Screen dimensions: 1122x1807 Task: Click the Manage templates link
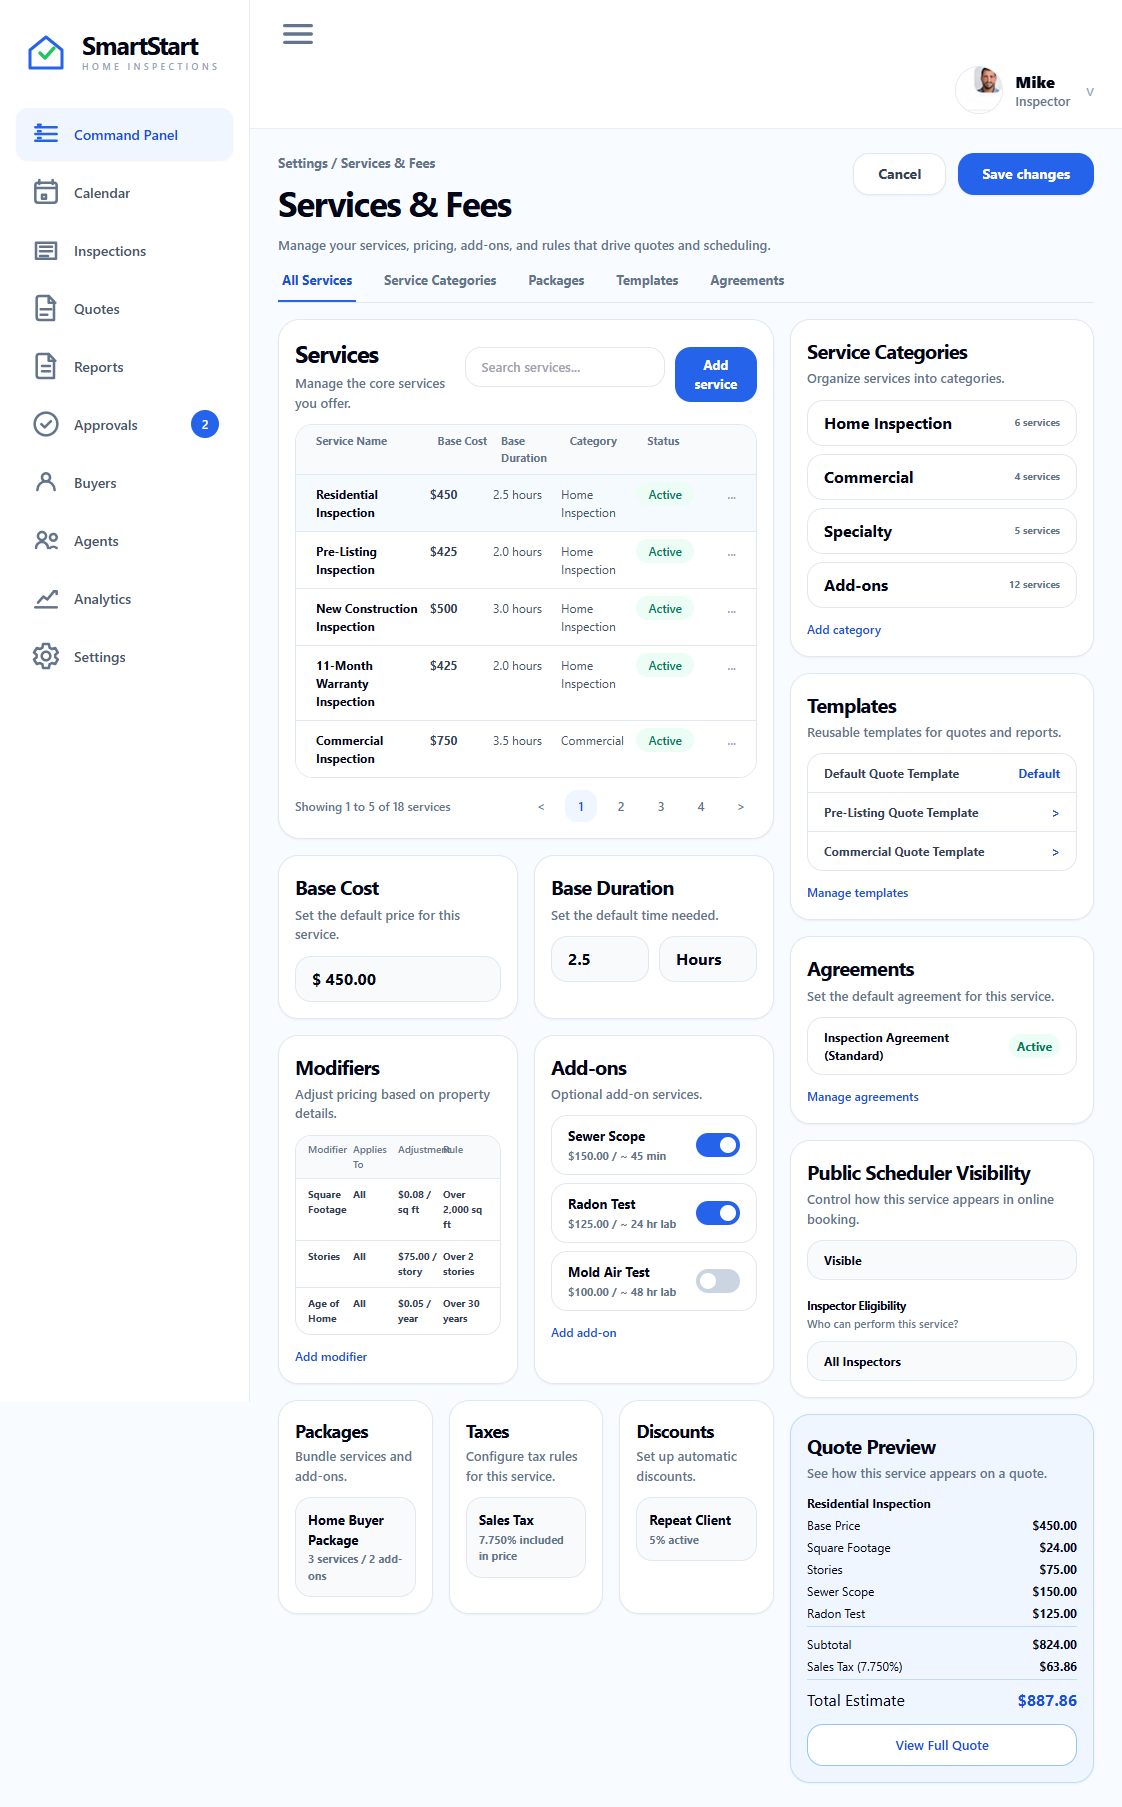pos(858,893)
